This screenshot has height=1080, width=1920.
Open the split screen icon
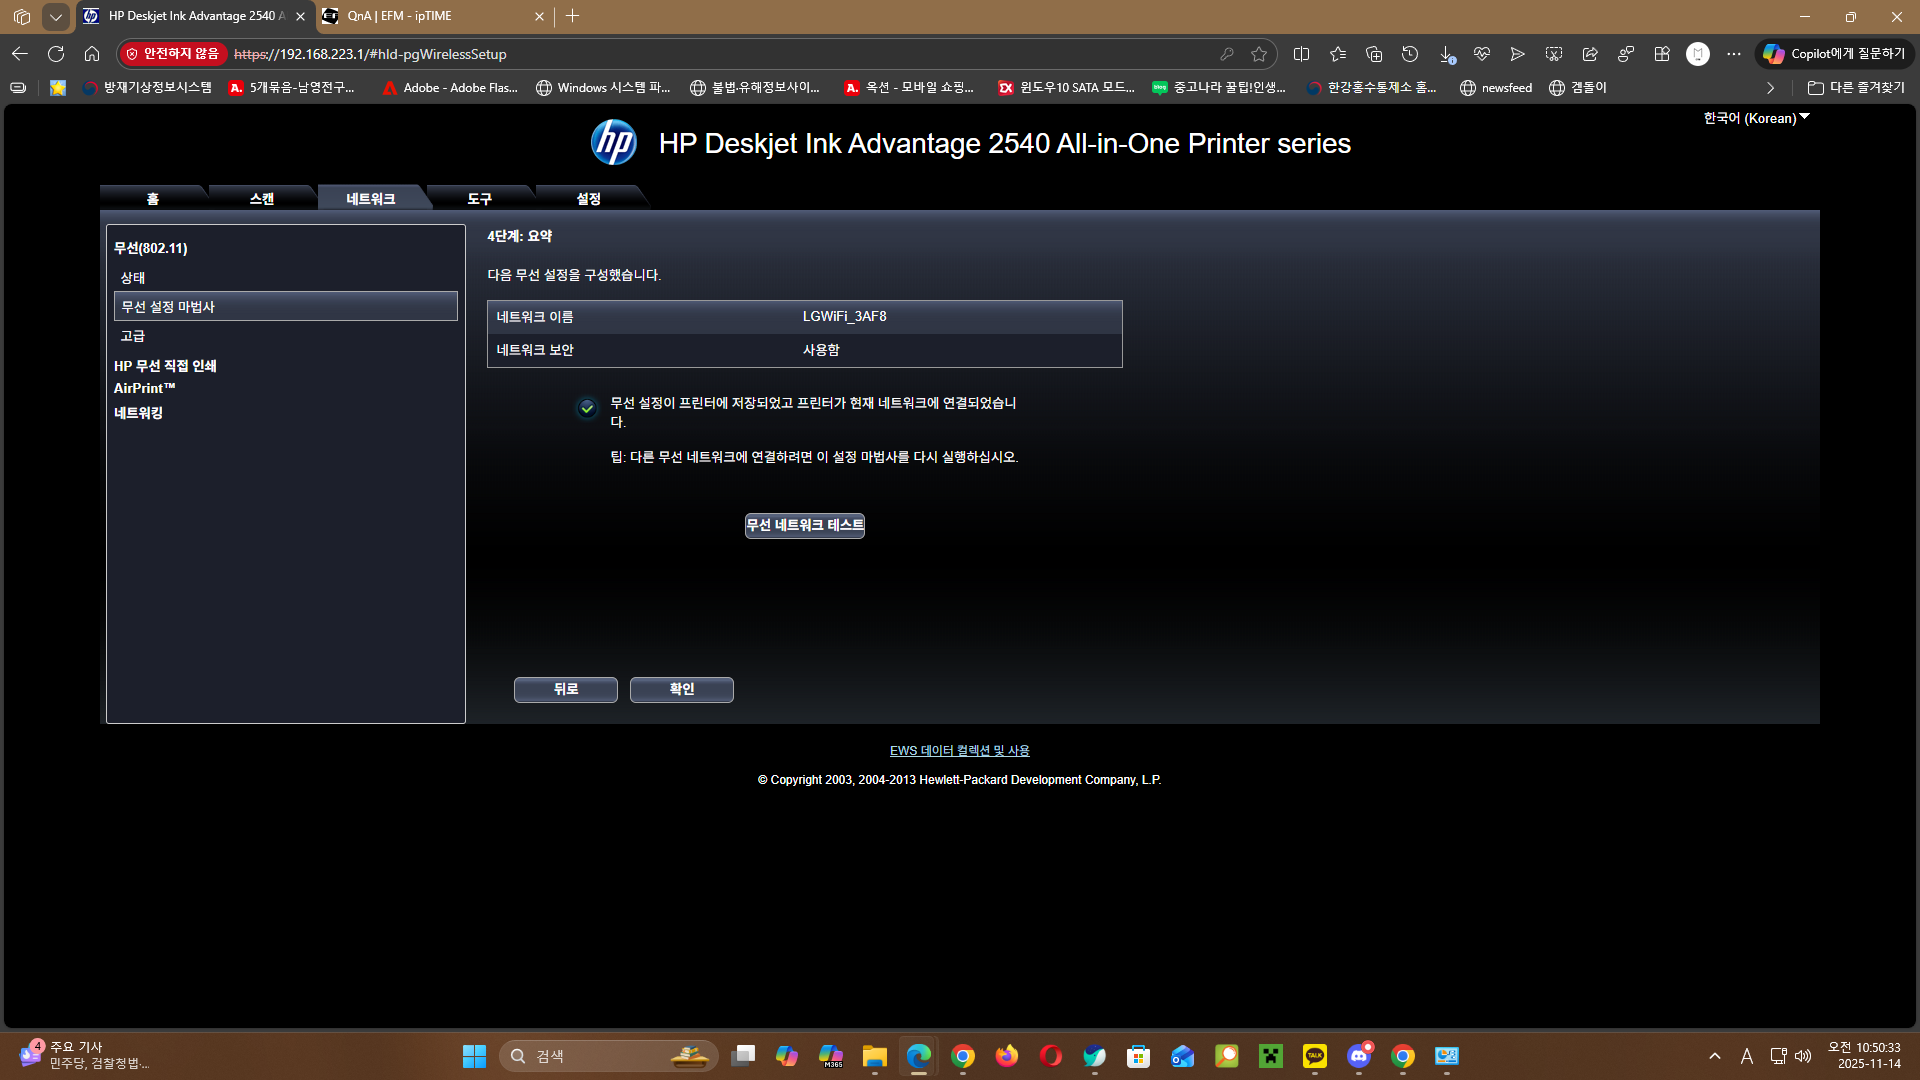coord(1301,54)
